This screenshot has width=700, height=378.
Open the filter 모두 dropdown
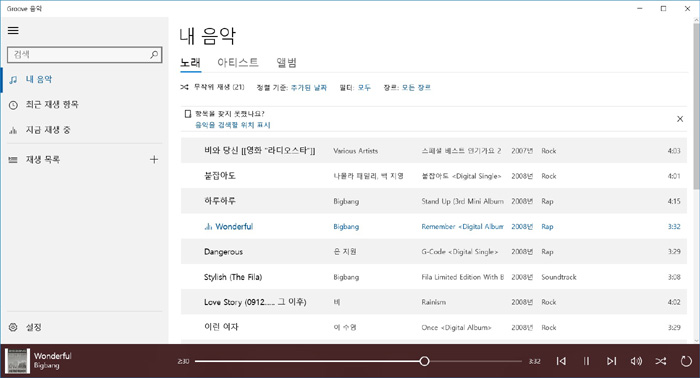point(364,87)
